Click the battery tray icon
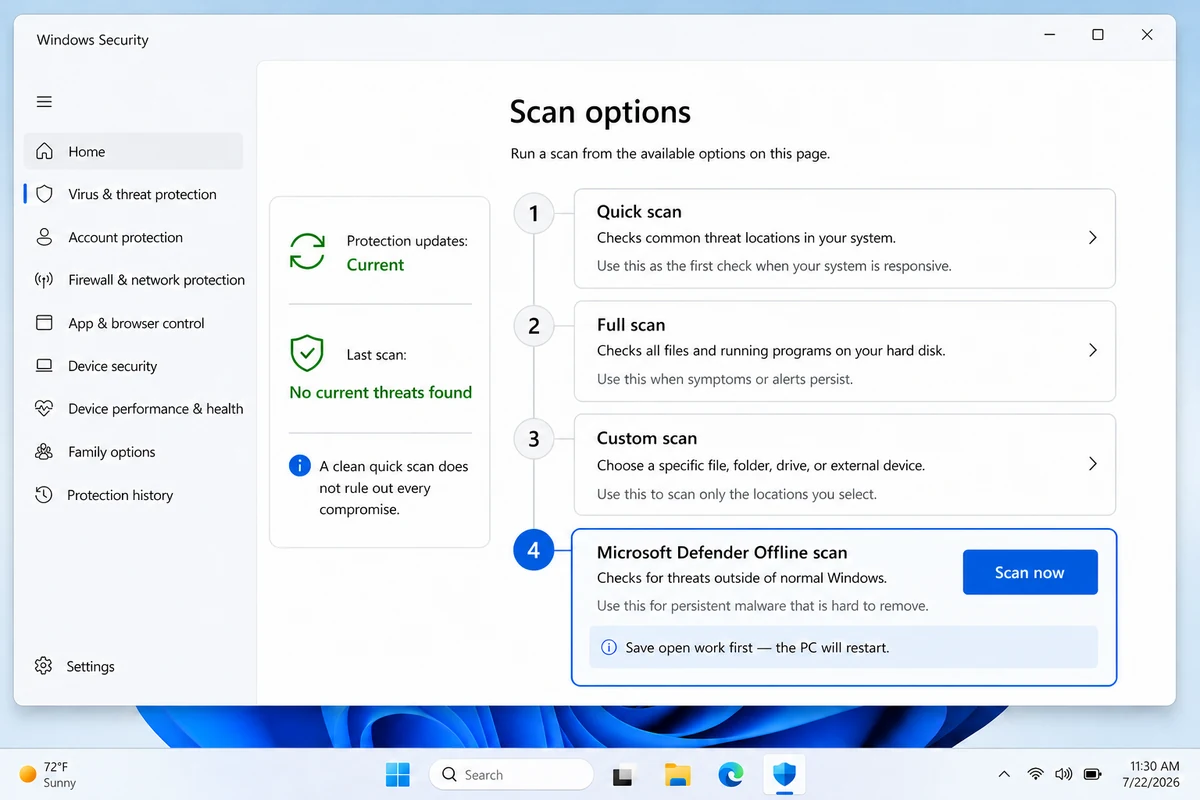Screen dimensions: 1200x800 (1093, 774)
